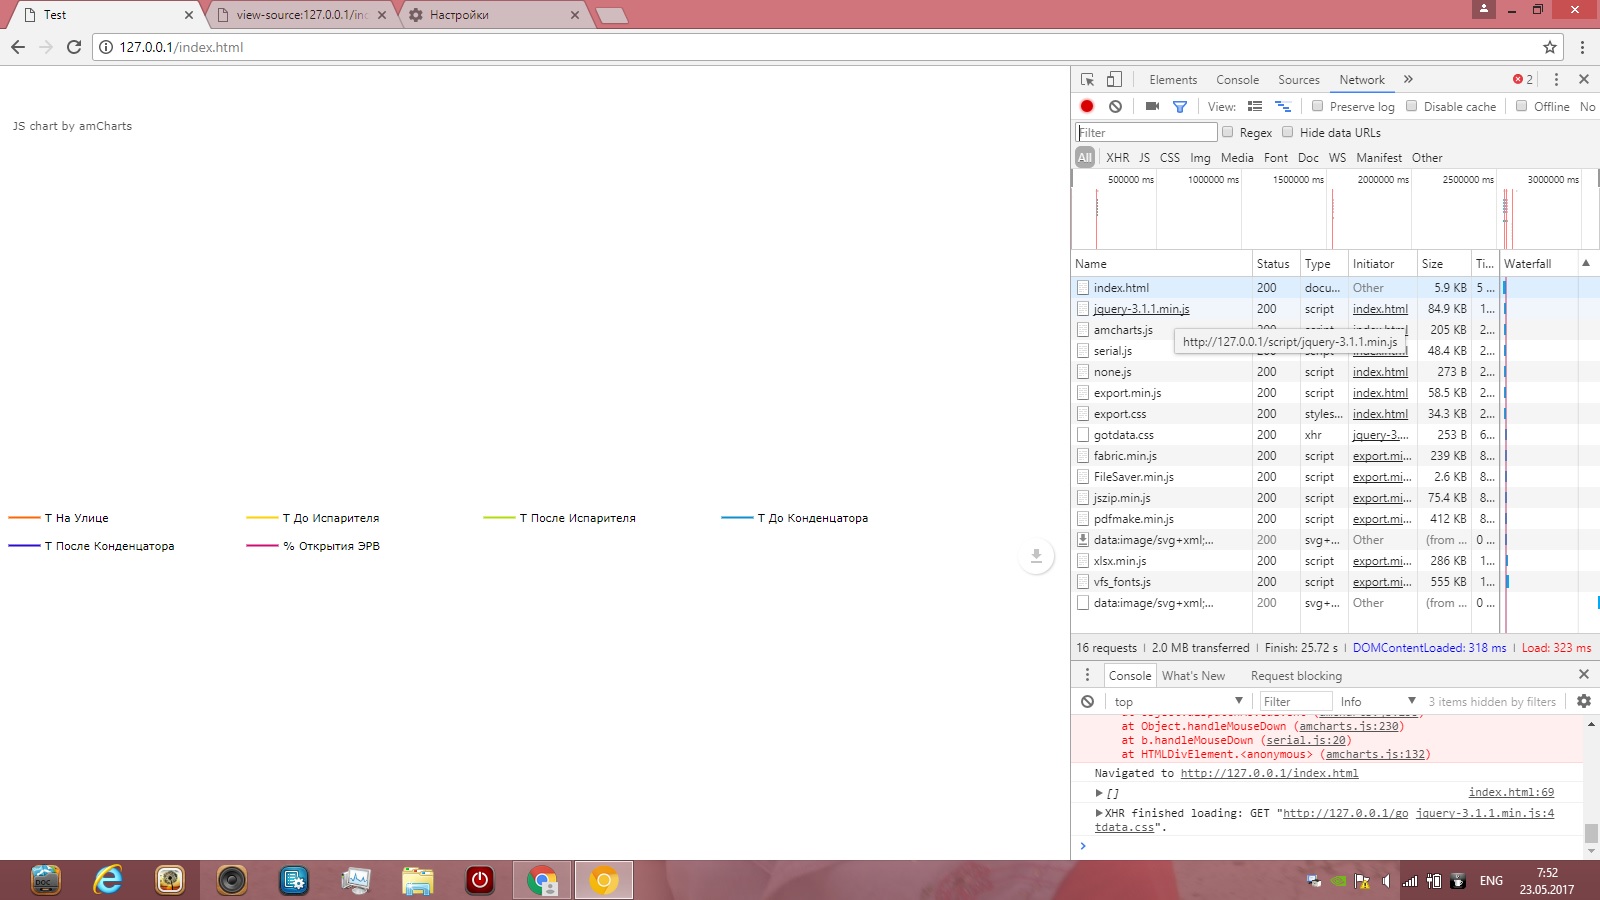The height and width of the screenshot is (900, 1600).
Task: Check the Disable cache option
Action: pyautogui.click(x=1412, y=106)
